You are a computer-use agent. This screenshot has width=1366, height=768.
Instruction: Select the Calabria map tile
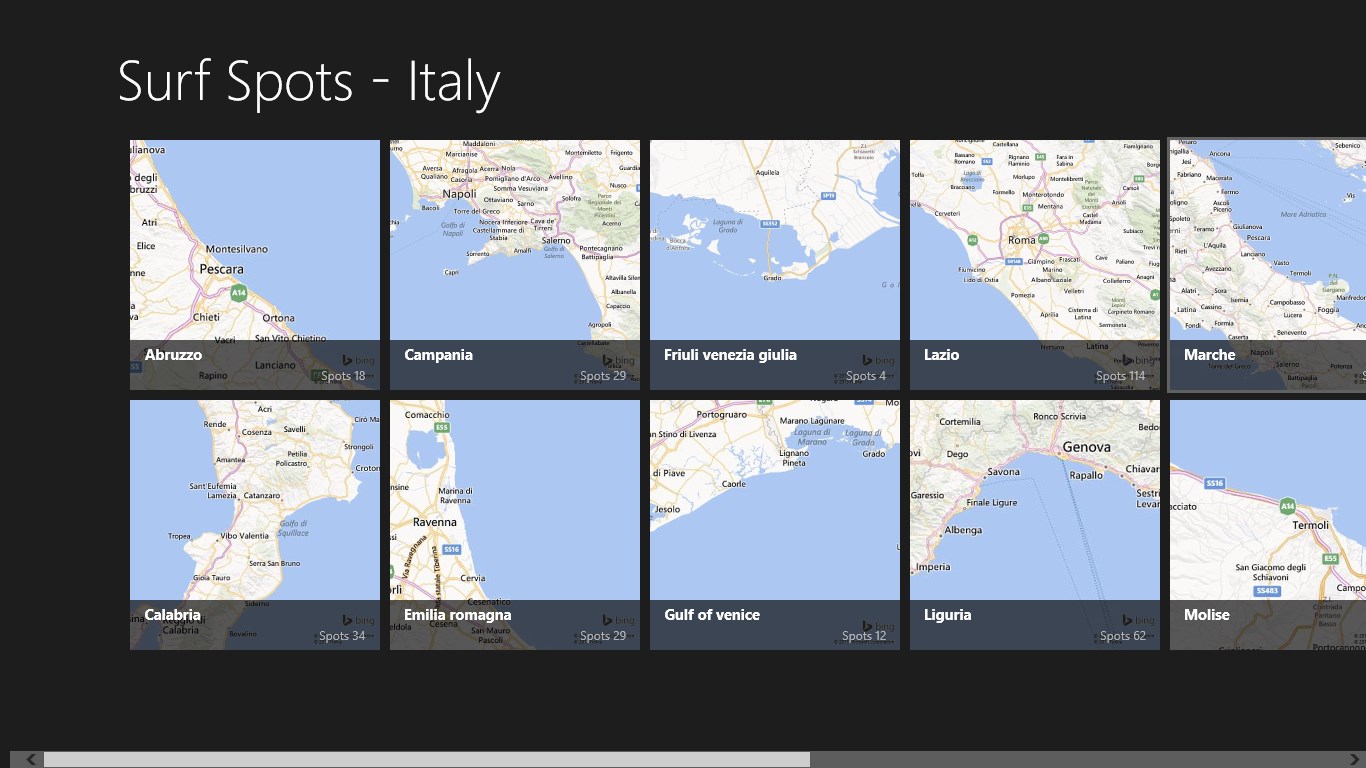[x=255, y=525]
